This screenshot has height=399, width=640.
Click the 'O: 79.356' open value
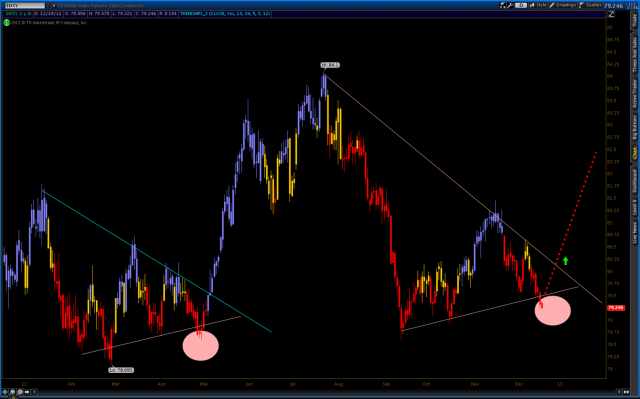point(75,14)
